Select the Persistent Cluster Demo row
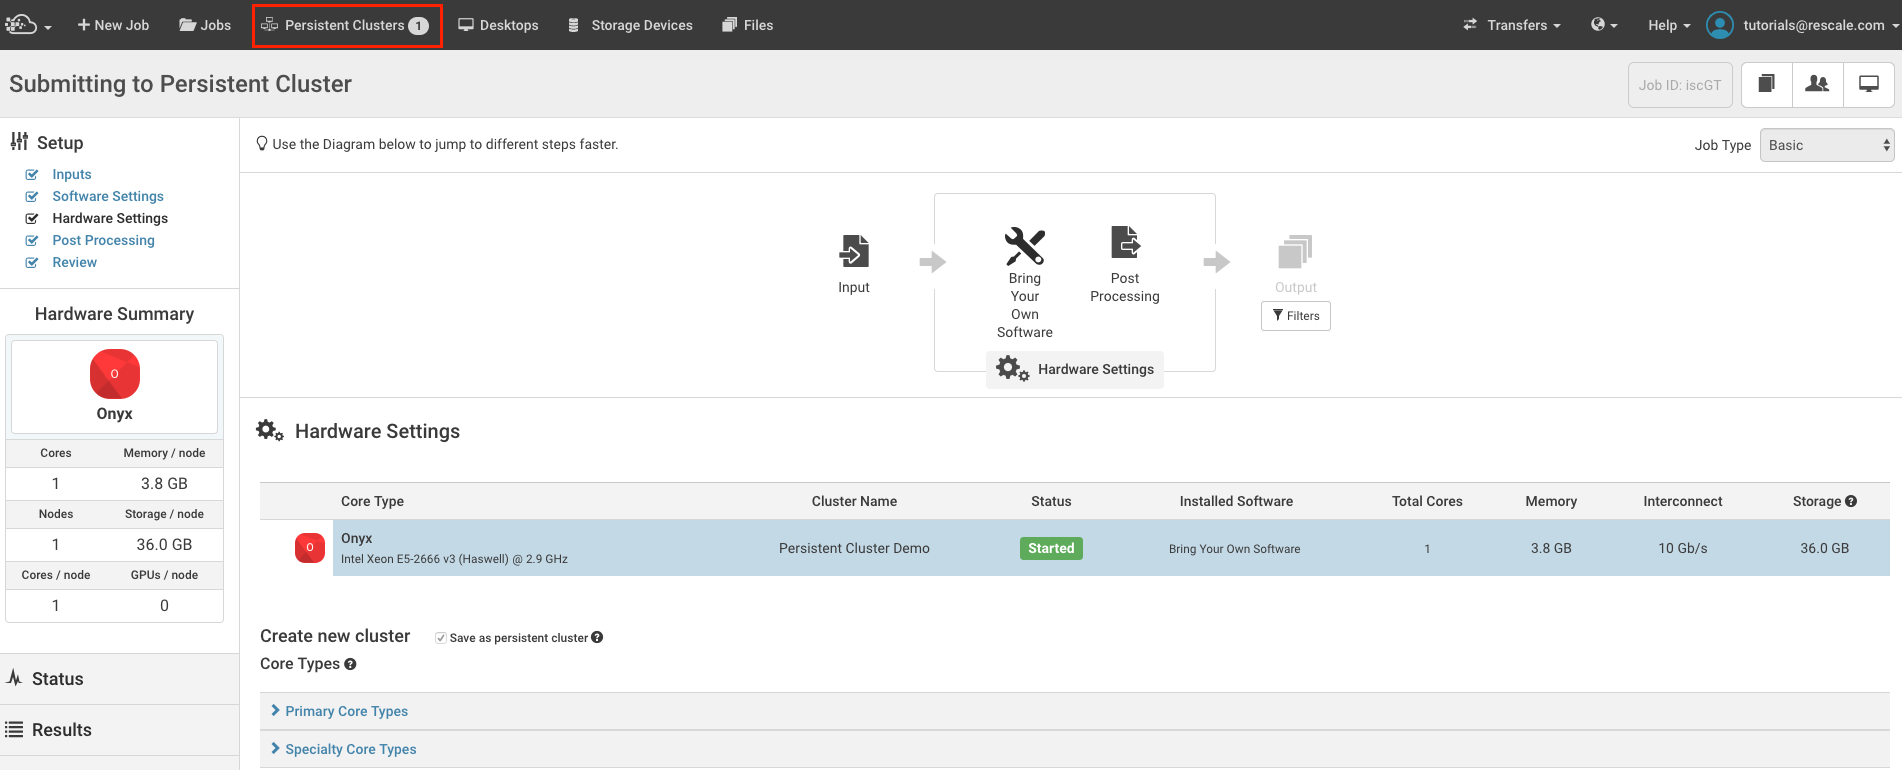 pos(854,548)
